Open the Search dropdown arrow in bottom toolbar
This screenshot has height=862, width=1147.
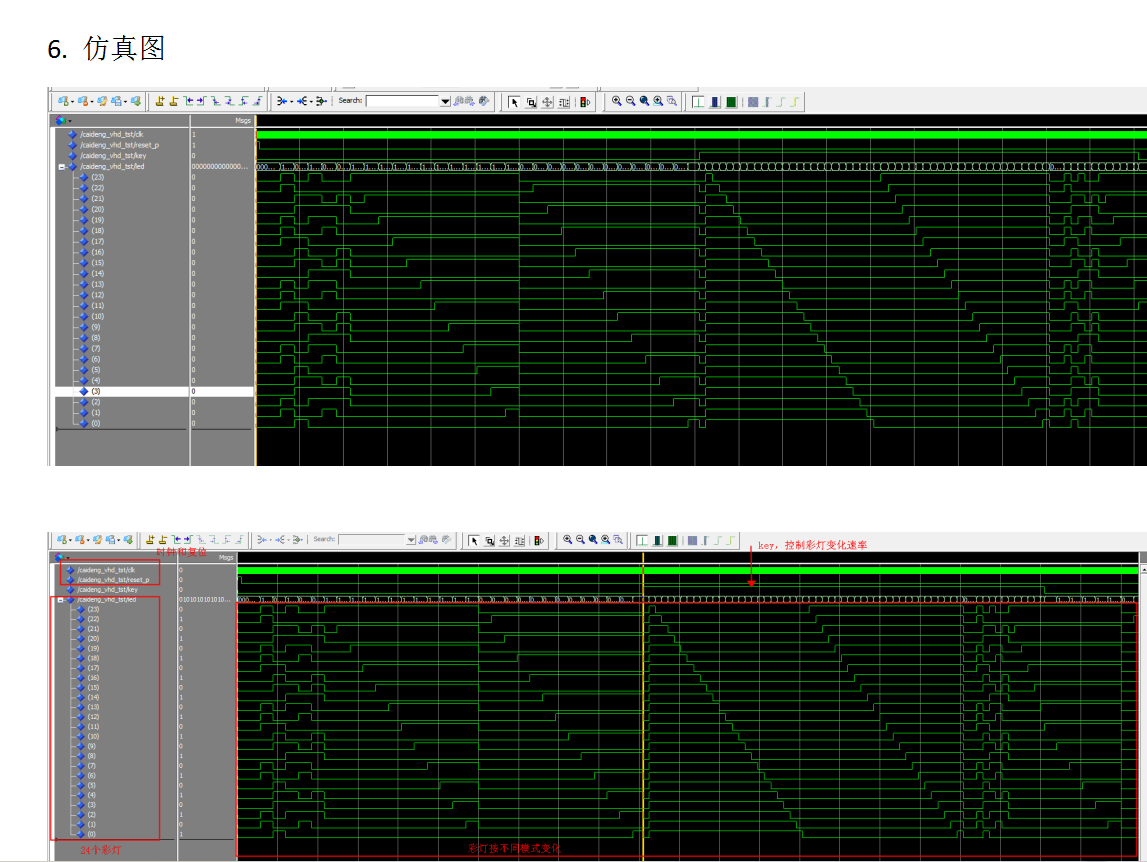410,540
